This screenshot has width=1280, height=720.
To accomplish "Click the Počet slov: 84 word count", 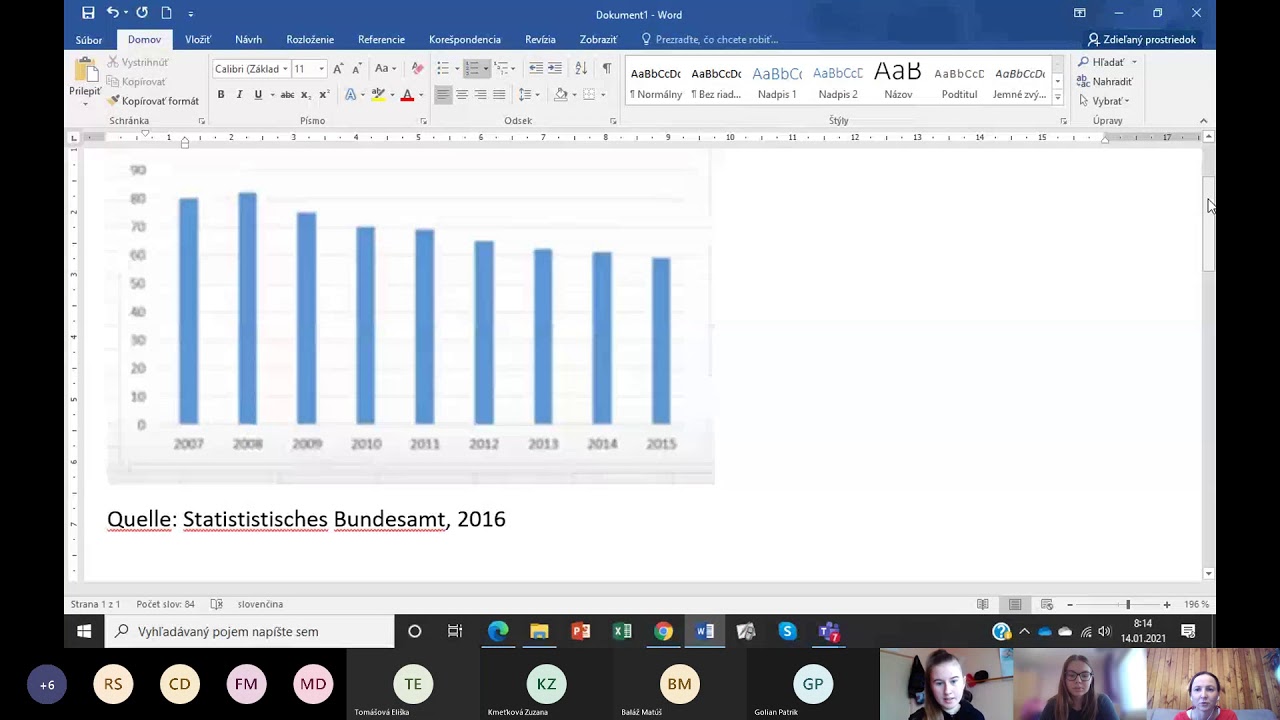I will pos(165,604).
